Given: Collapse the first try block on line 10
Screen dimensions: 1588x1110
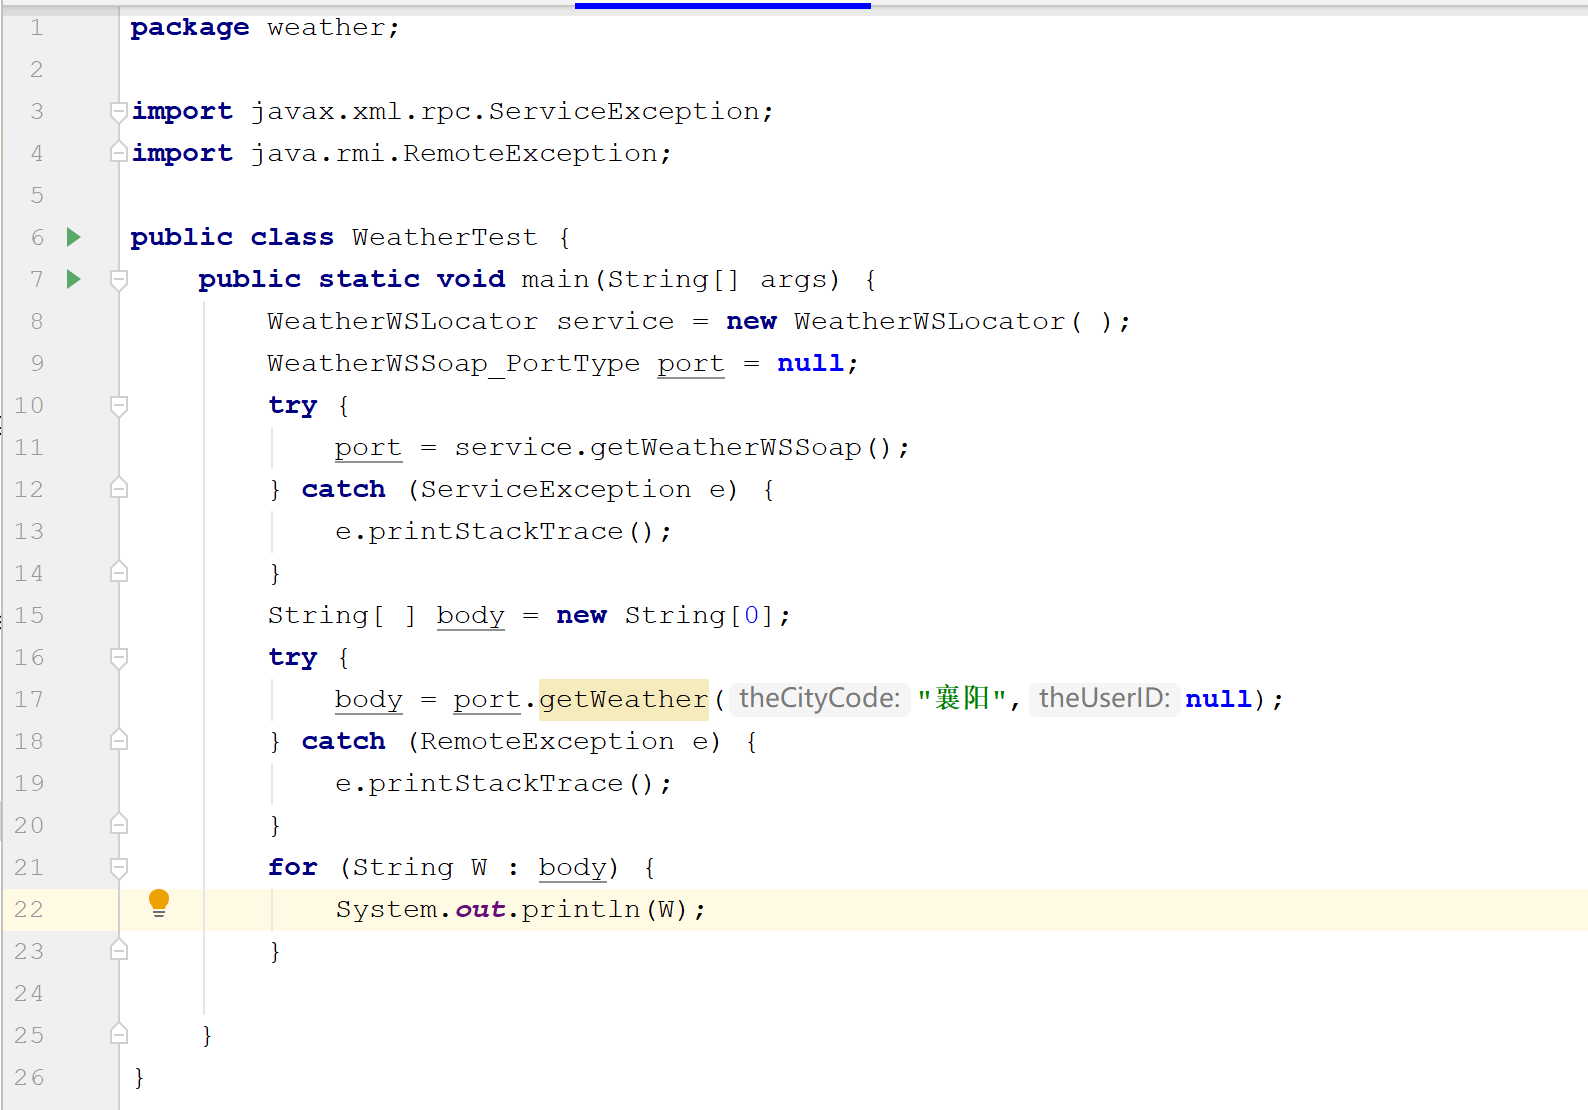Looking at the screenshot, I should point(119,406).
